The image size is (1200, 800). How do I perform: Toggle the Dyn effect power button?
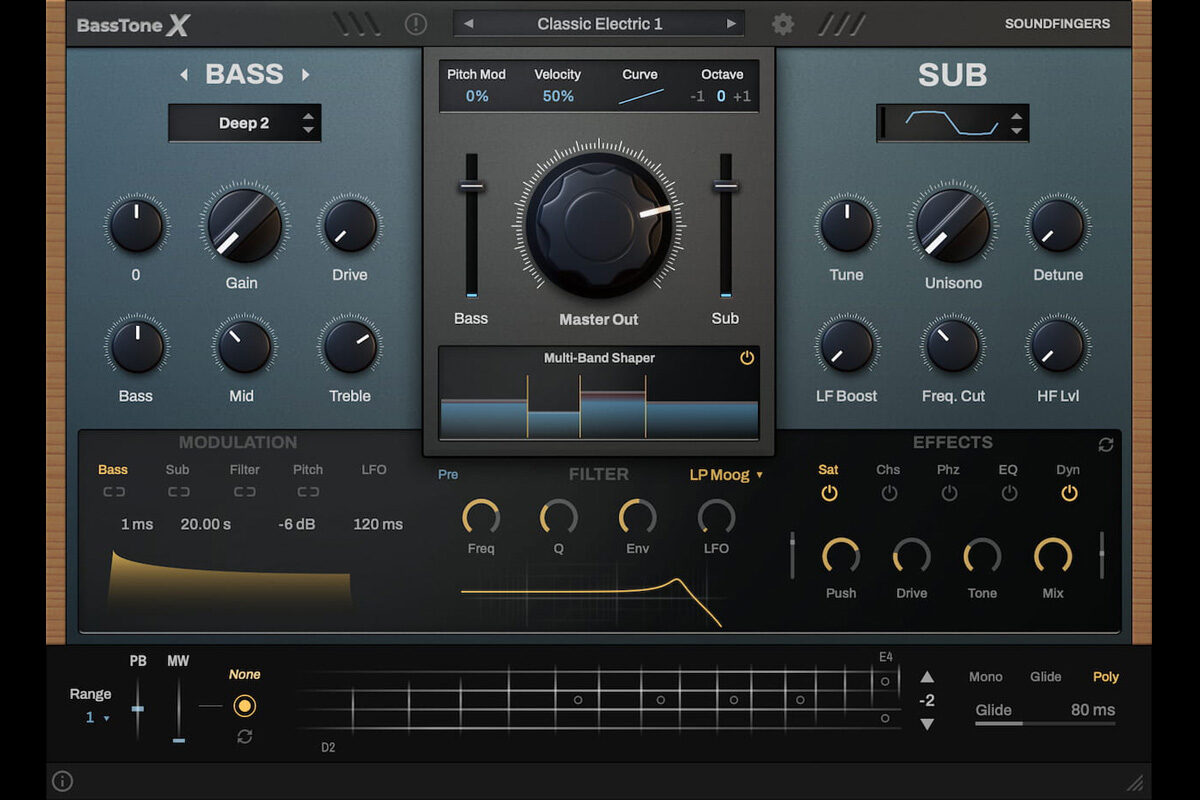tap(1069, 493)
